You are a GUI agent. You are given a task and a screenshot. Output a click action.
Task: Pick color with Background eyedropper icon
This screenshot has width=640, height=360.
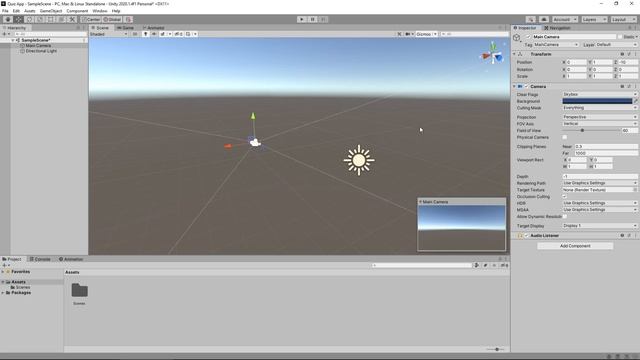[636, 101]
